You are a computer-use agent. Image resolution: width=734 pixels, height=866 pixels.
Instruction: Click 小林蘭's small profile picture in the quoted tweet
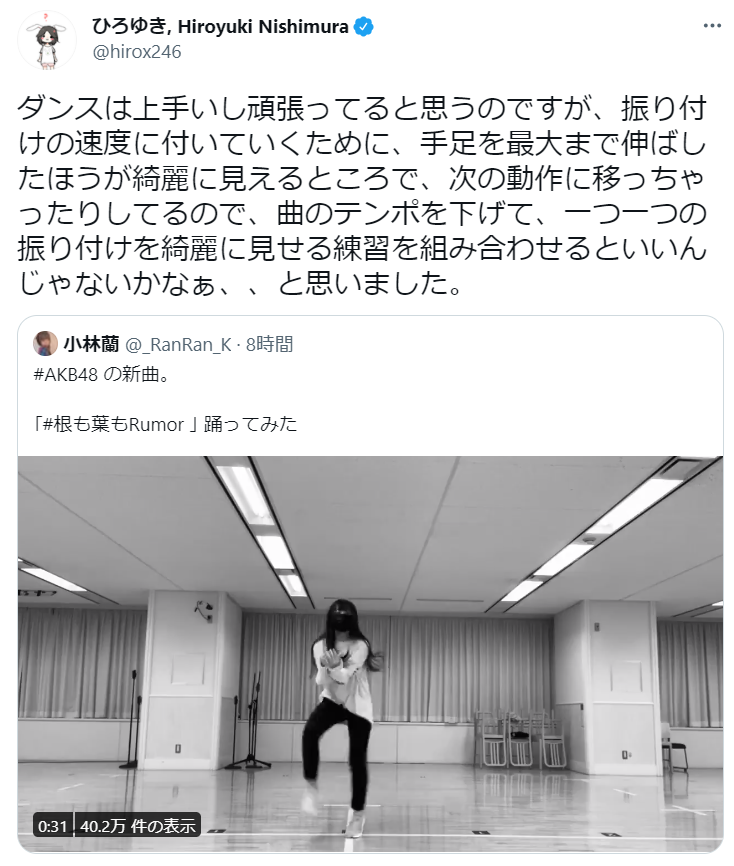45,344
